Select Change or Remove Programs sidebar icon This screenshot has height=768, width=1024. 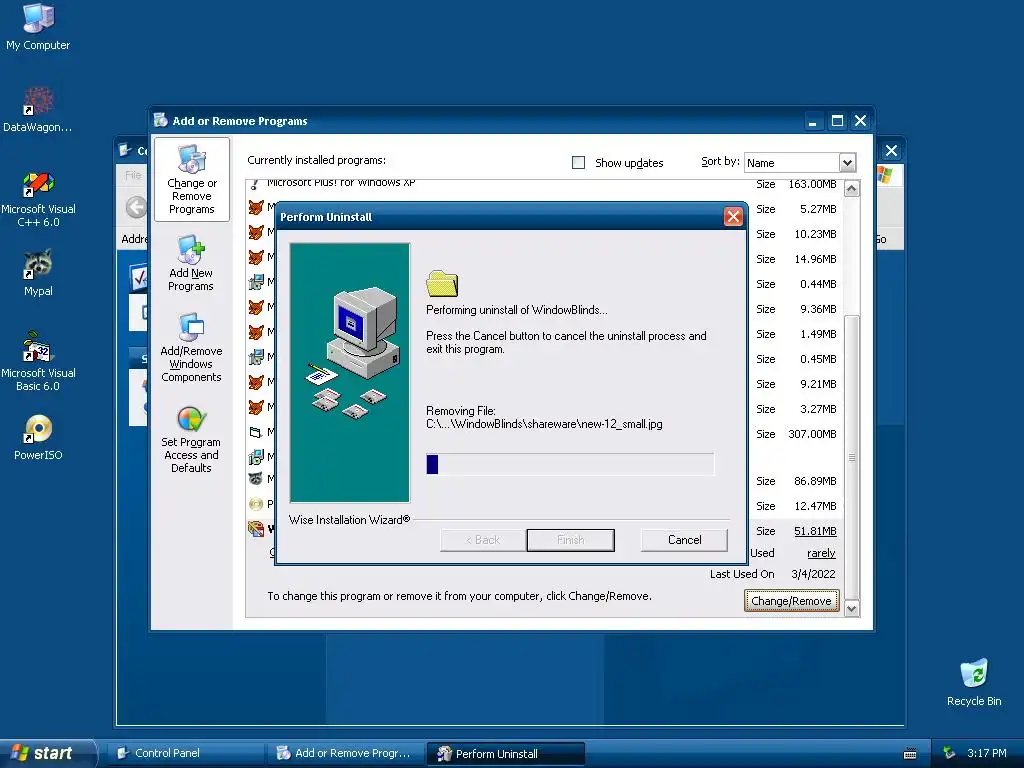tap(191, 180)
